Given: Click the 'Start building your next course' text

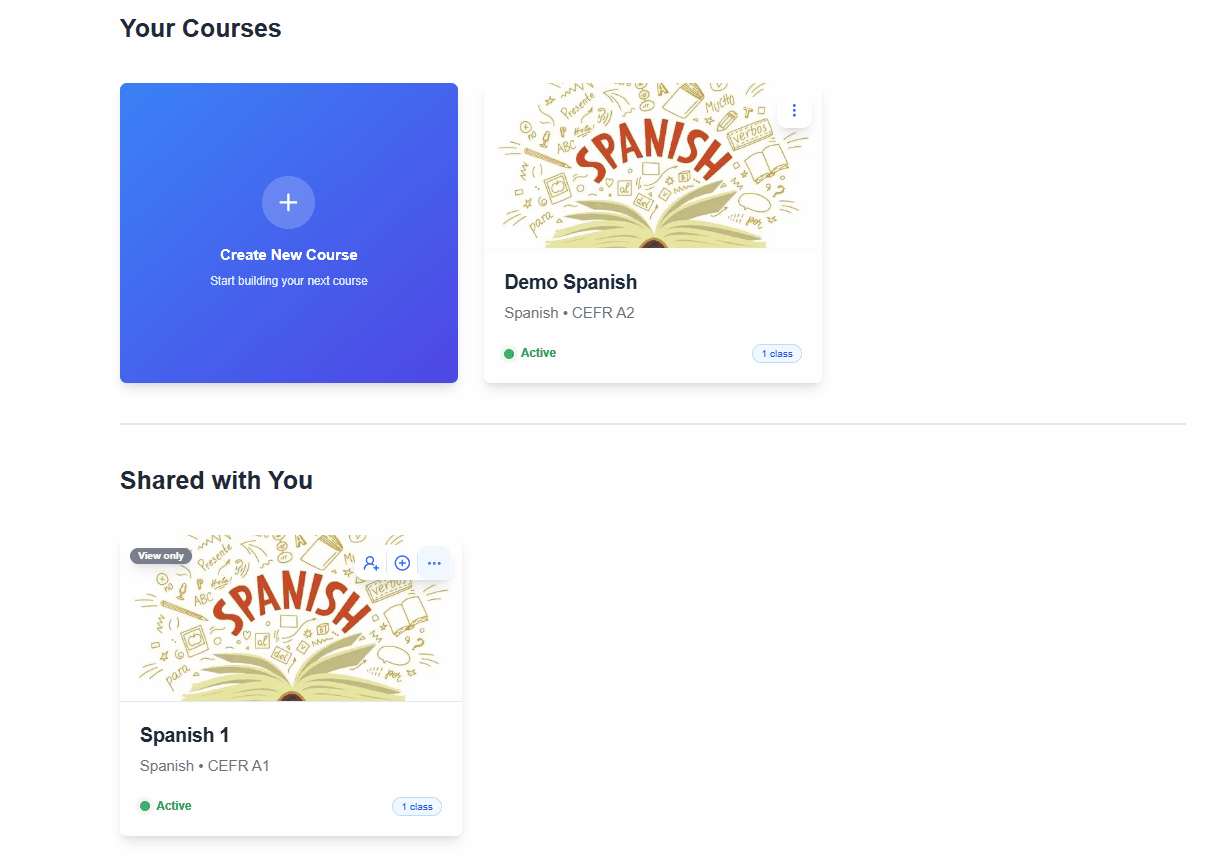Looking at the screenshot, I should [289, 281].
